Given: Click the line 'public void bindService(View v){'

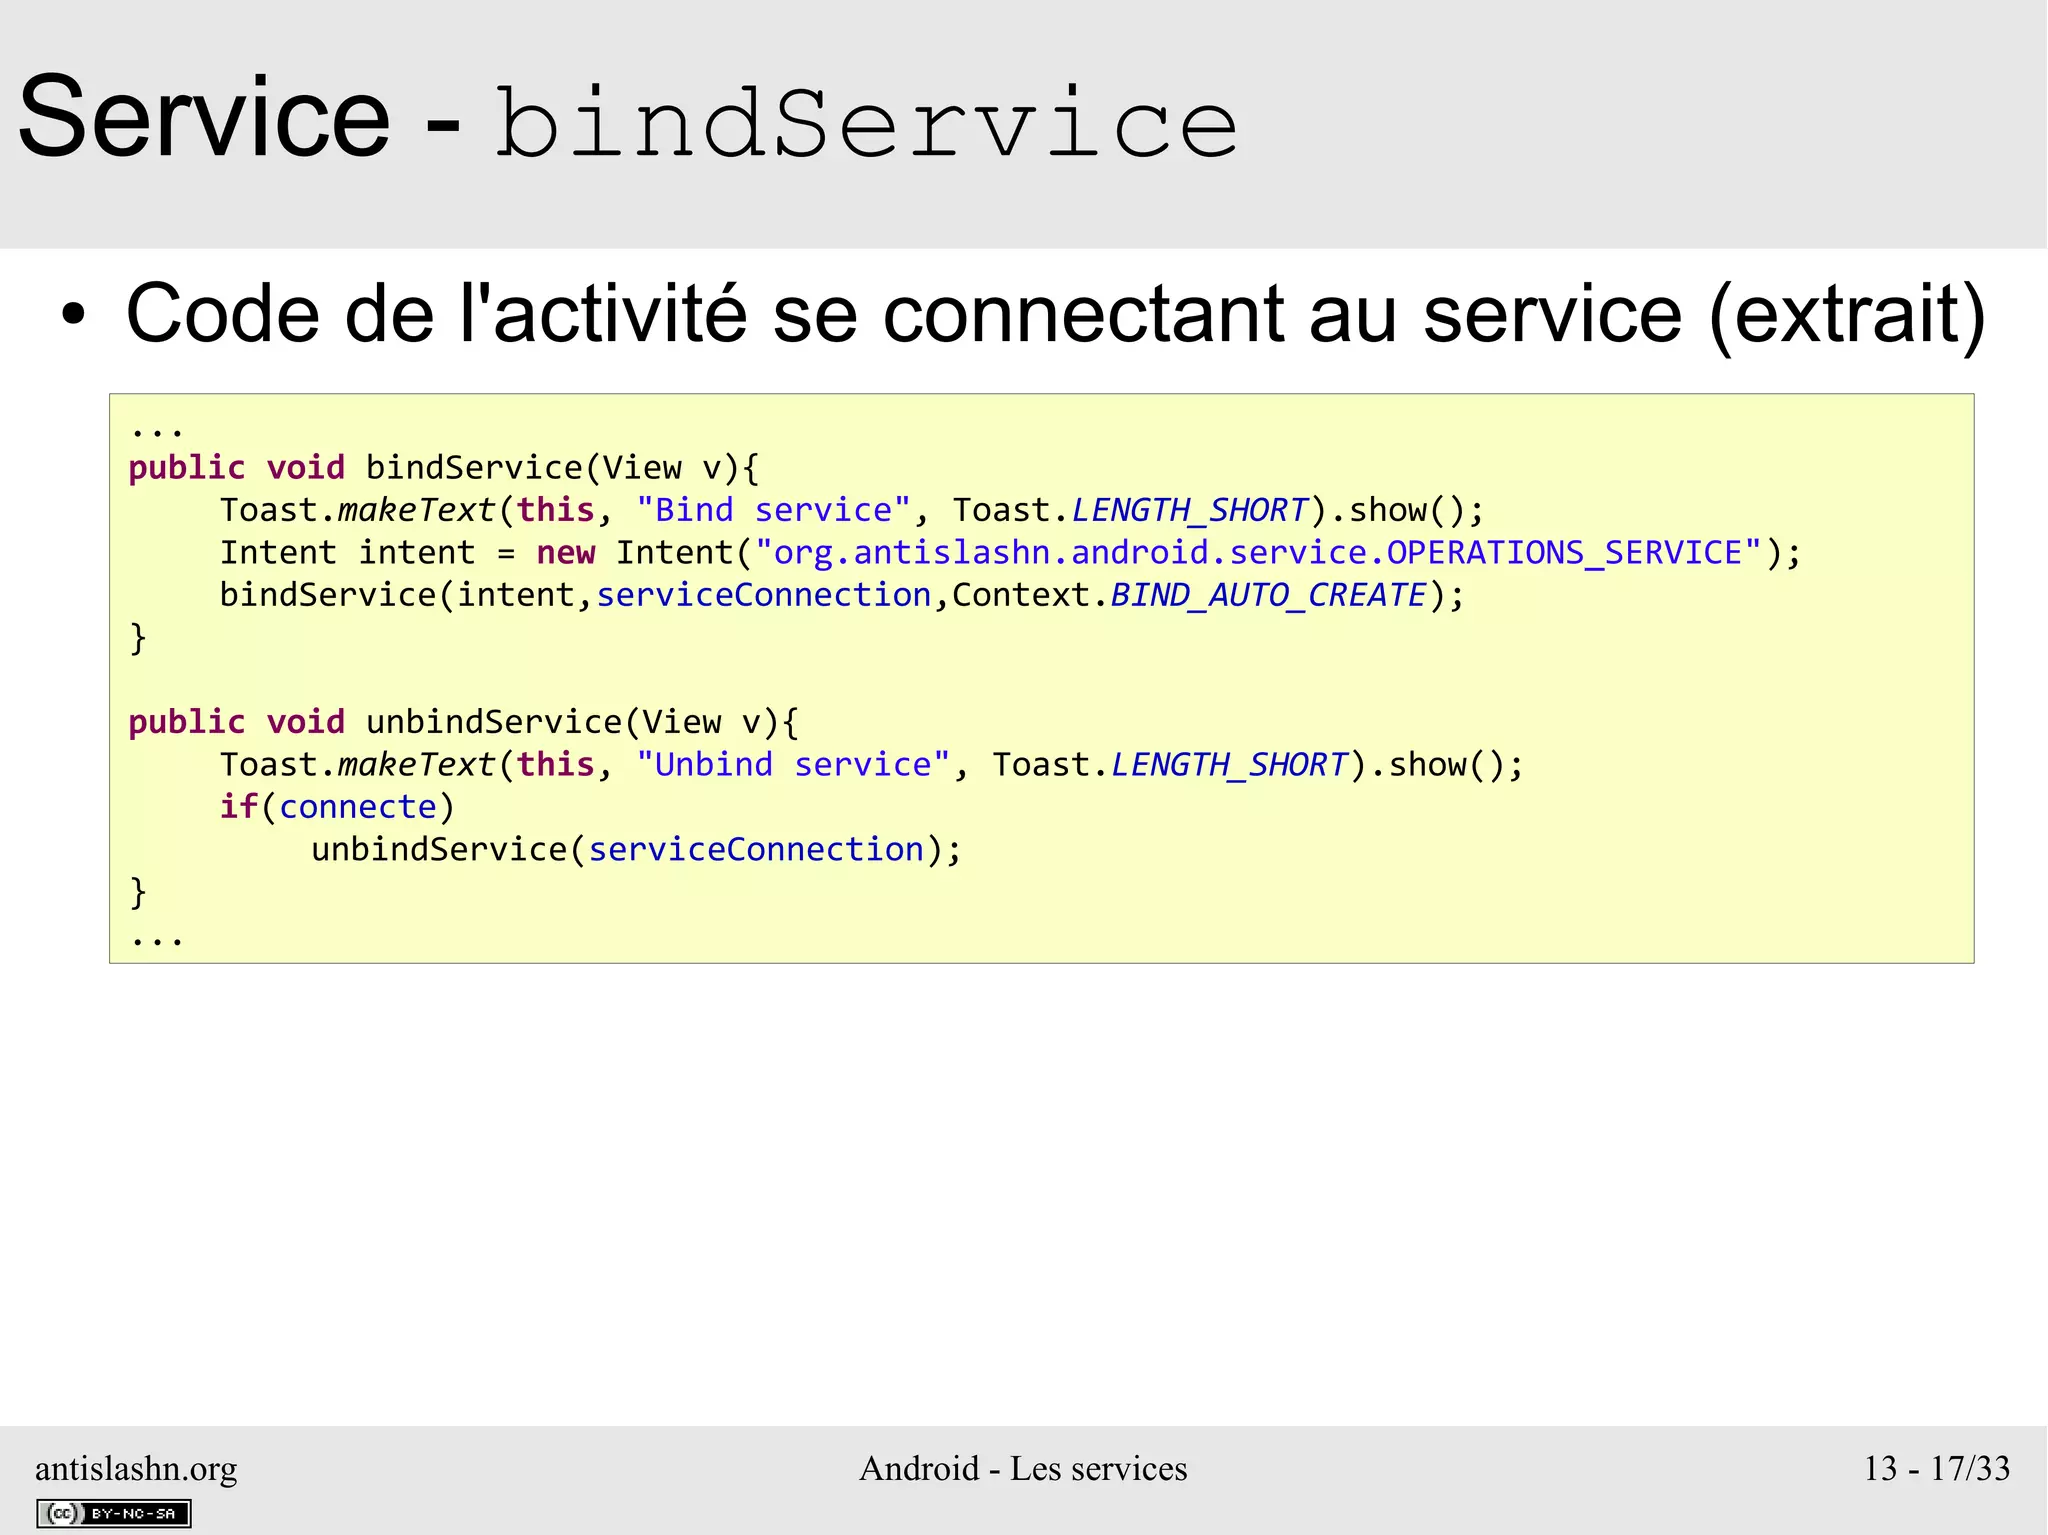Looking at the screenshot, I should pyautogui.click(x=444, y=468).
